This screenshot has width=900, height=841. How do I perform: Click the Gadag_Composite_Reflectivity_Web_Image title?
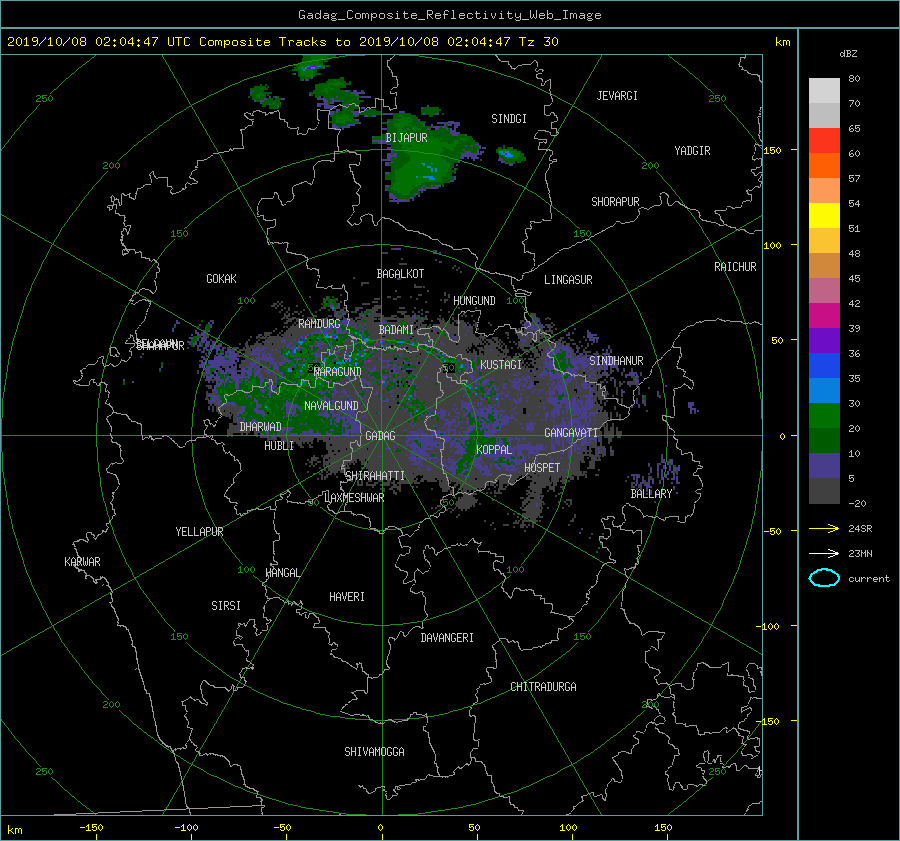click(449, 15)
